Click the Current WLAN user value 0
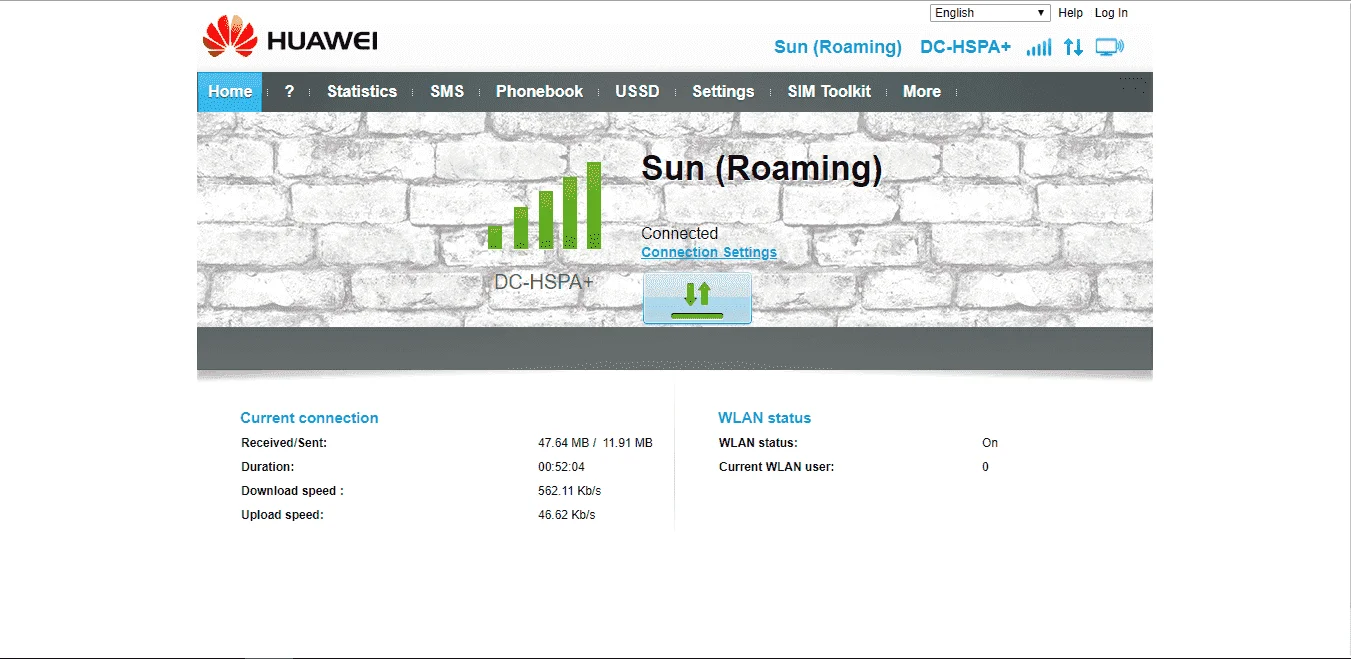The height and width of the screenshot is (659, 1351). [985, 467]
